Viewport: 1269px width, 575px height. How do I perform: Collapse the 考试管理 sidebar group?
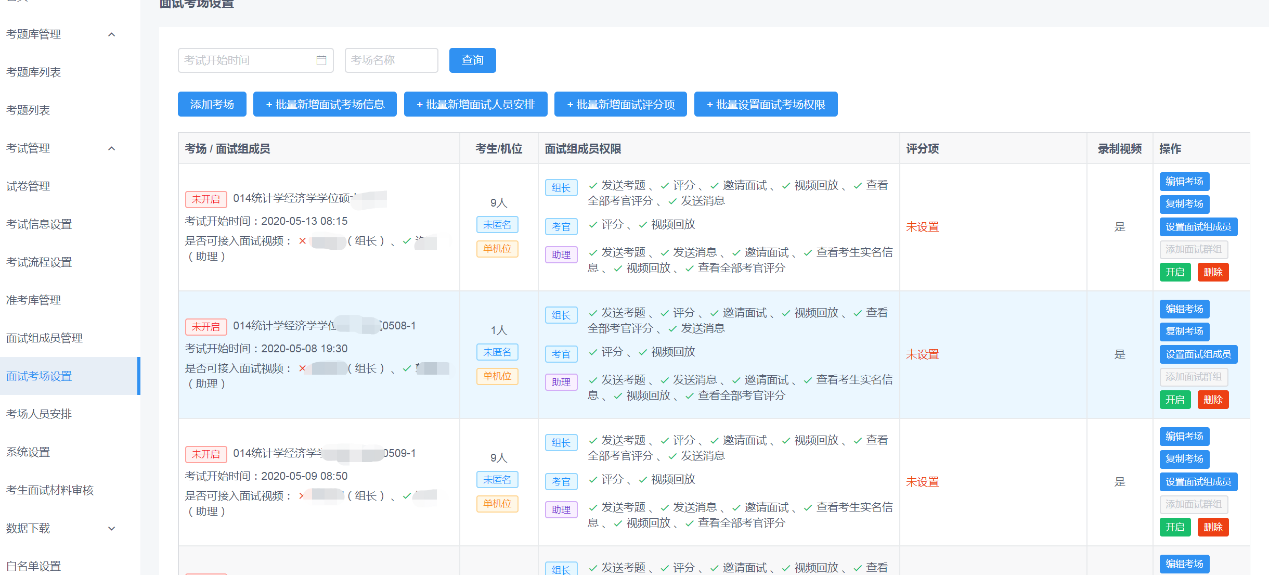111,148
